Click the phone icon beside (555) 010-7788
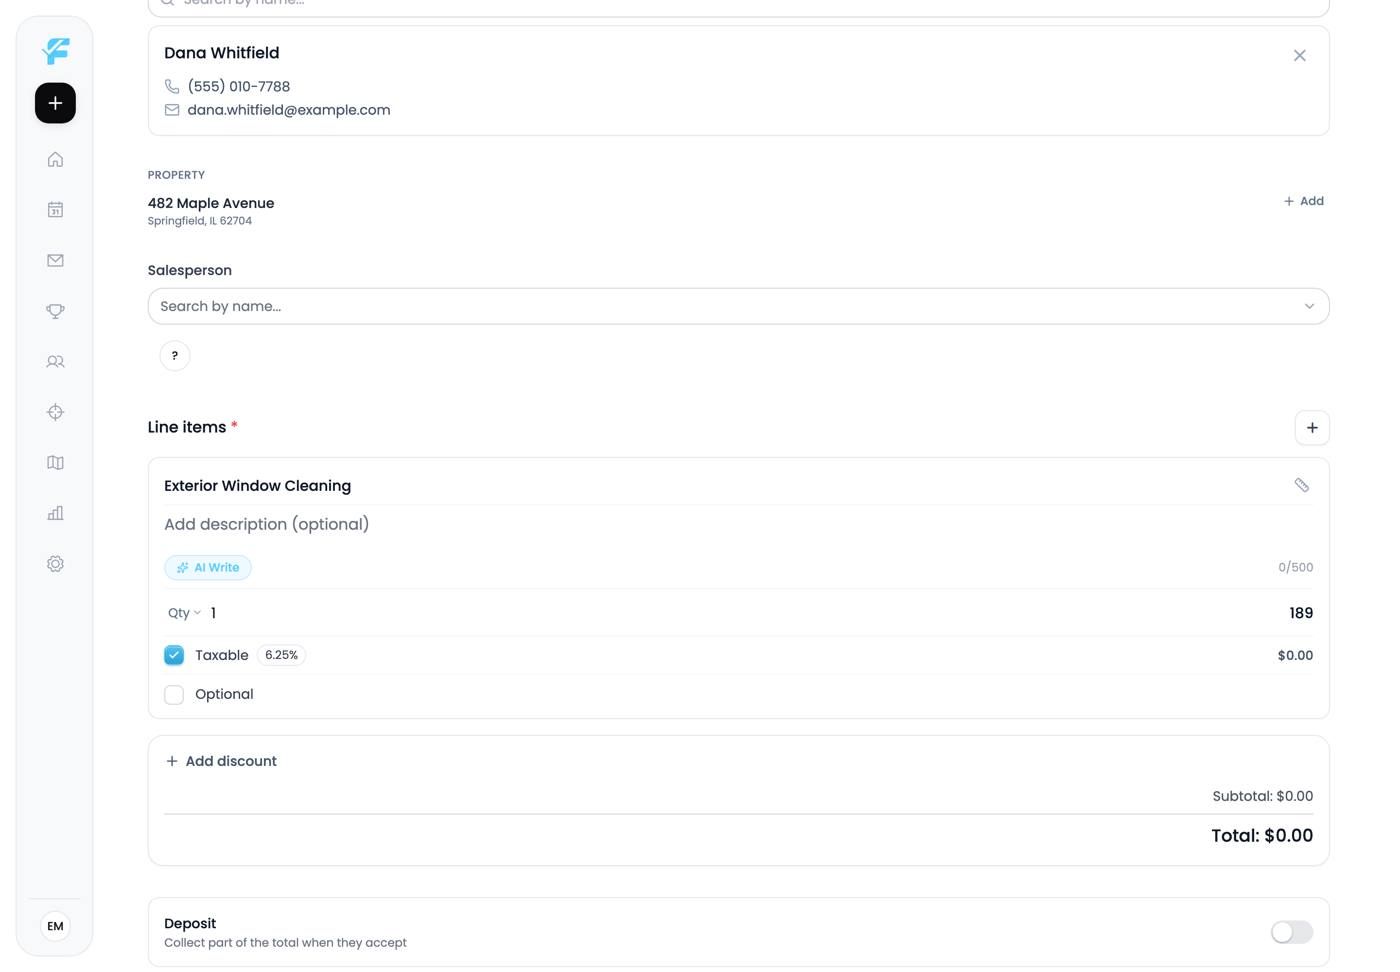Viewport: 1400px width, 972px height. point(172,86)
